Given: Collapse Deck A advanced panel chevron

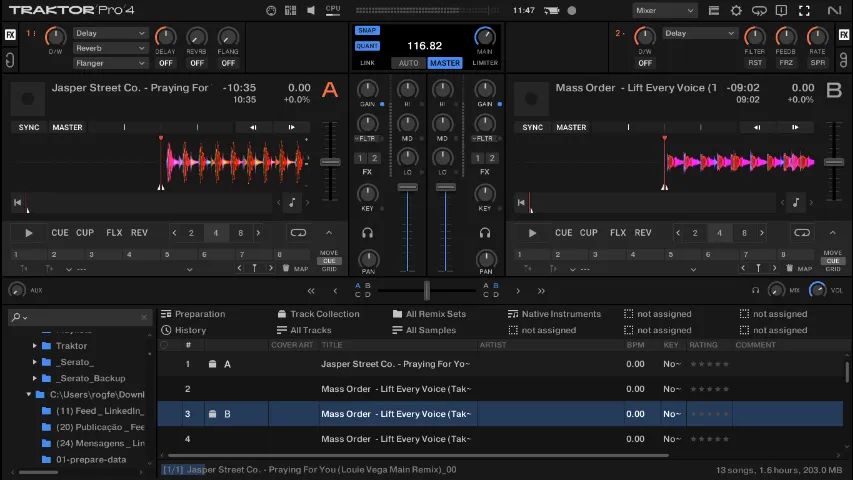Looking at the screenshot, I should 329,232.
